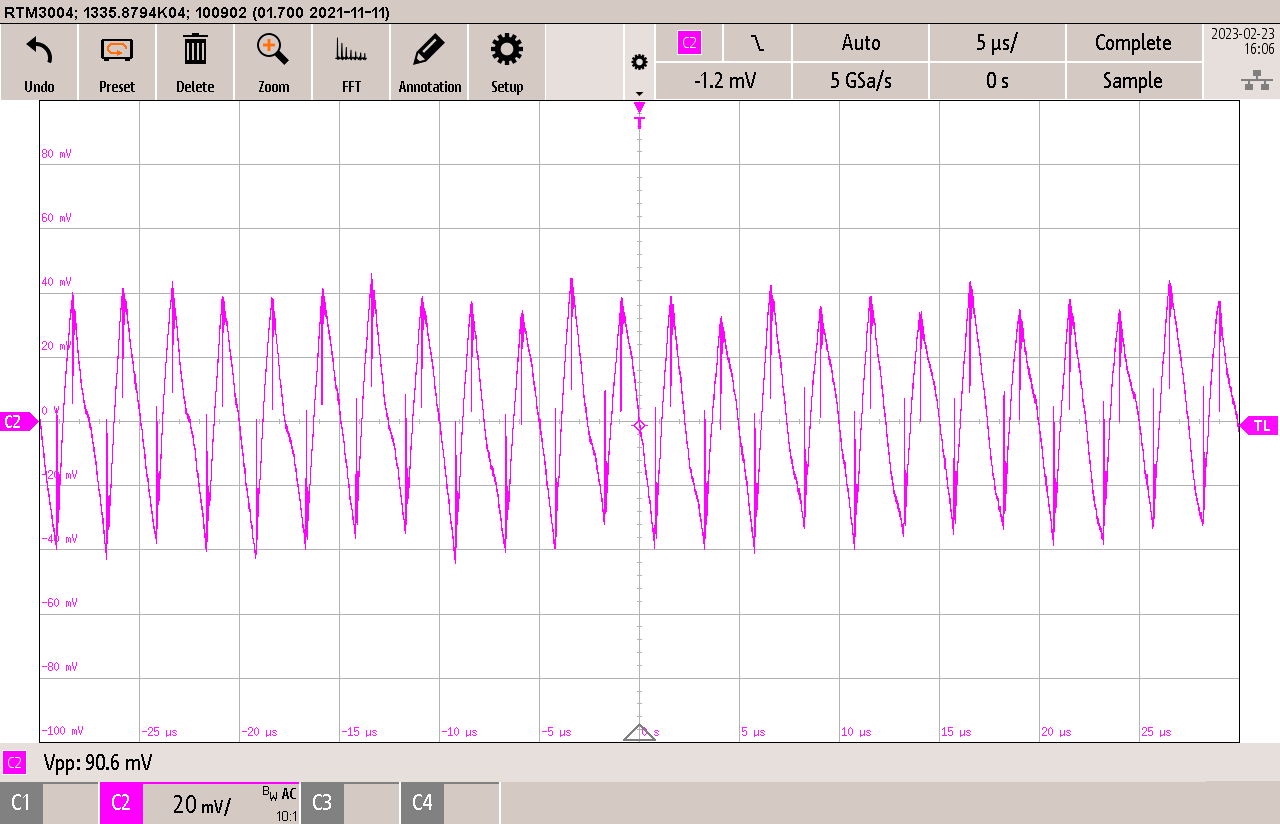1280x824 pixels.
Task: Click the C2 measurement source label
Action: [x=15, y=763]
